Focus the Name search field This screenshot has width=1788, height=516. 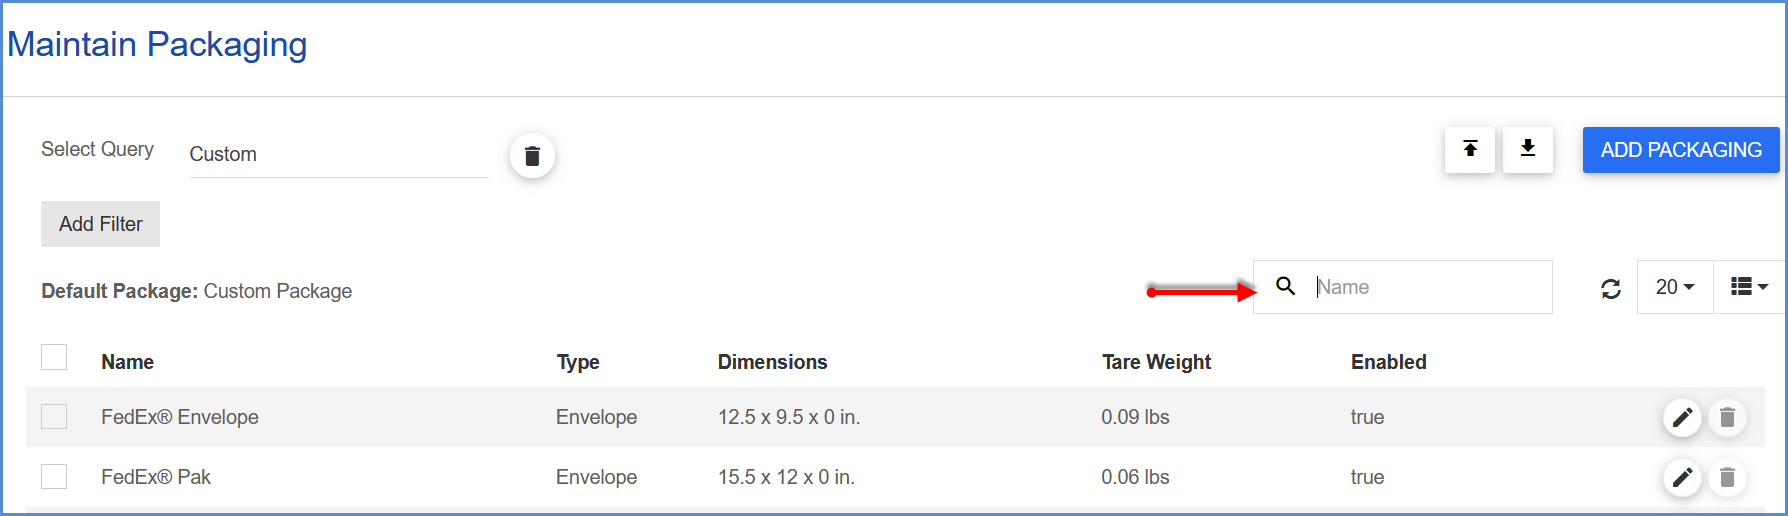(1426, 288)
